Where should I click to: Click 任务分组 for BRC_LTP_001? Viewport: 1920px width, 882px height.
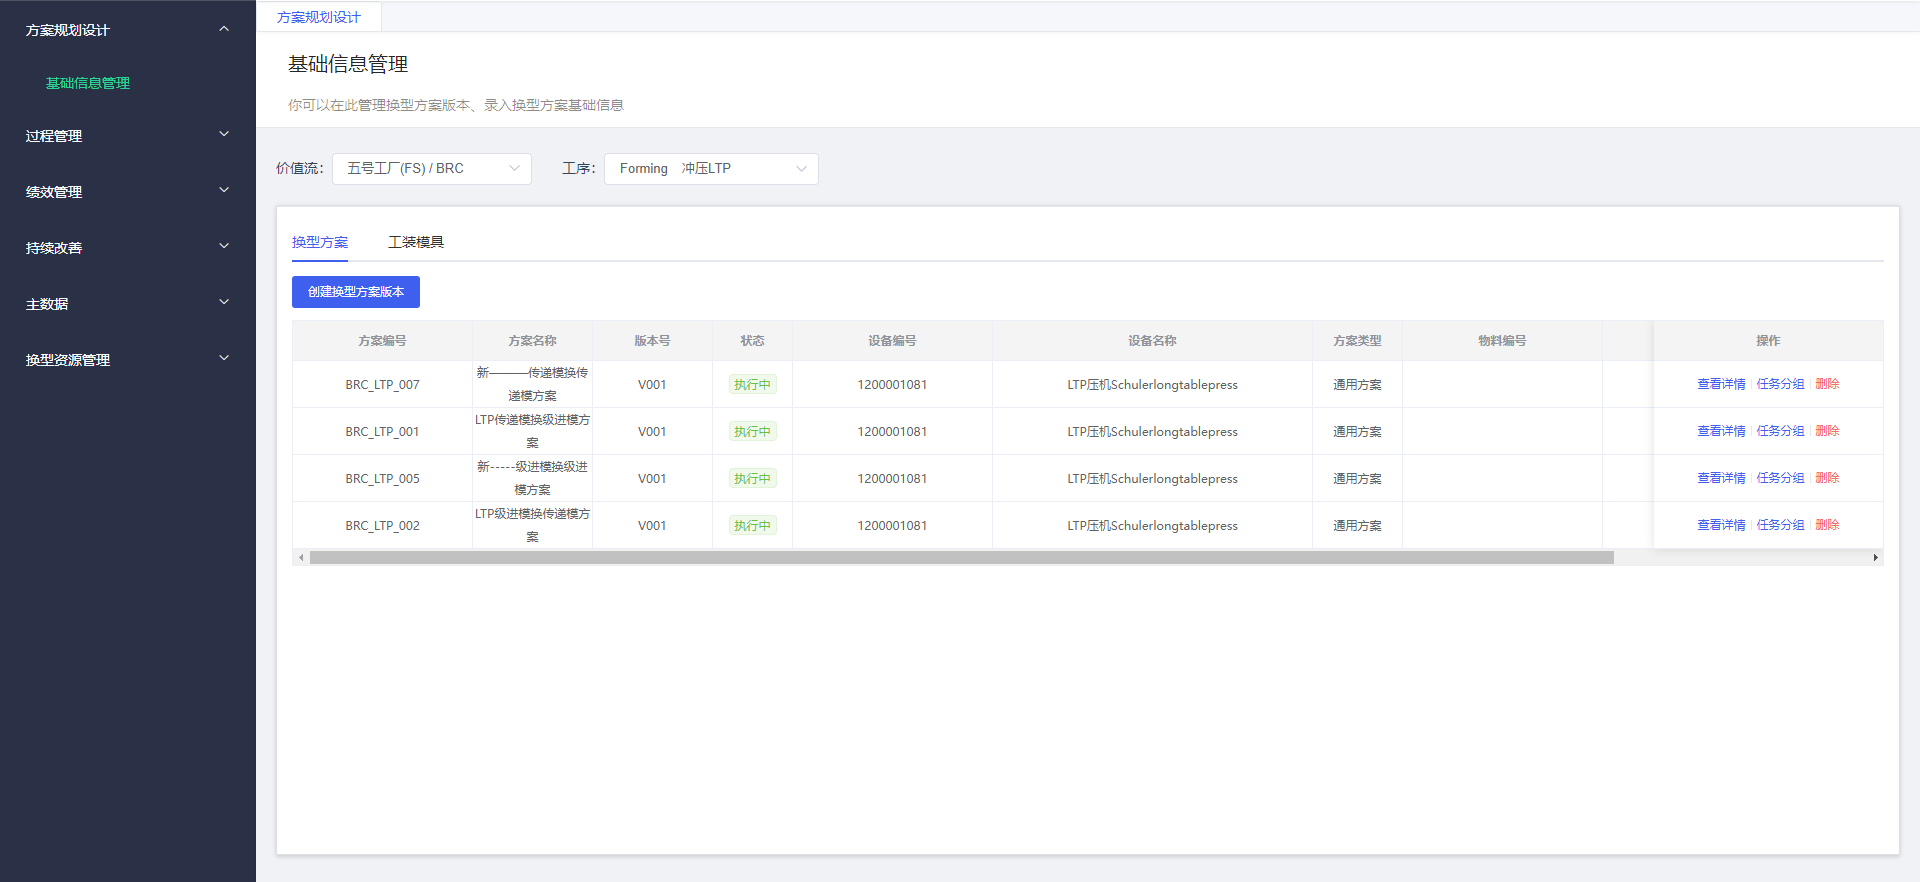click(1780, 431)
